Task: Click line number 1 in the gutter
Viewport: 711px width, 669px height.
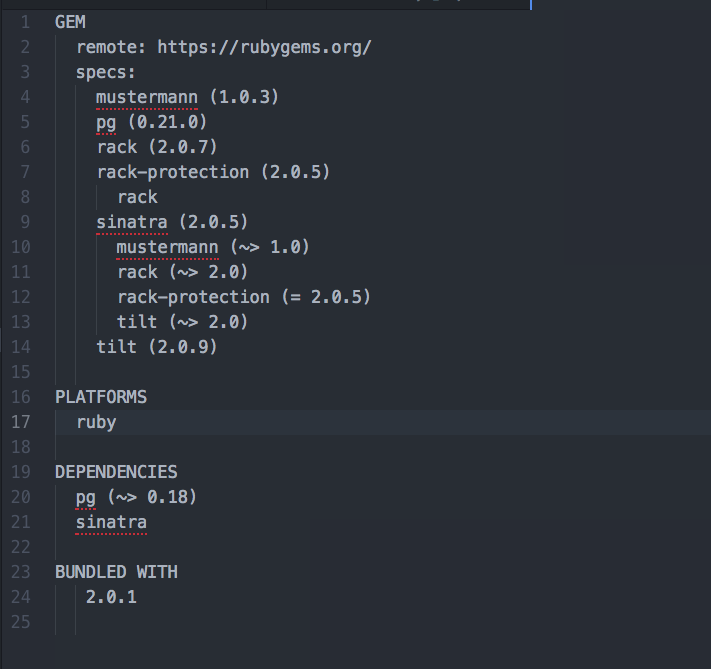Action: coord(25,22)
